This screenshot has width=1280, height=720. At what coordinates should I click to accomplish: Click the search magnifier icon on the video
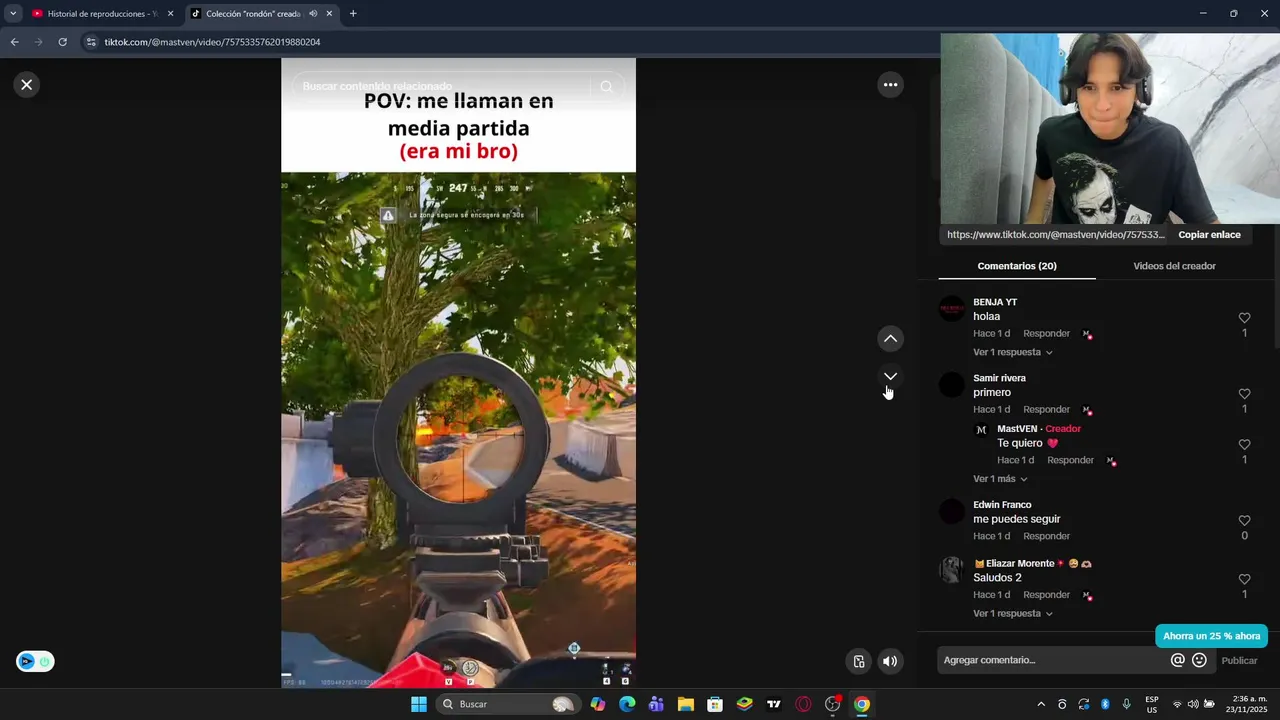point(606,87)
